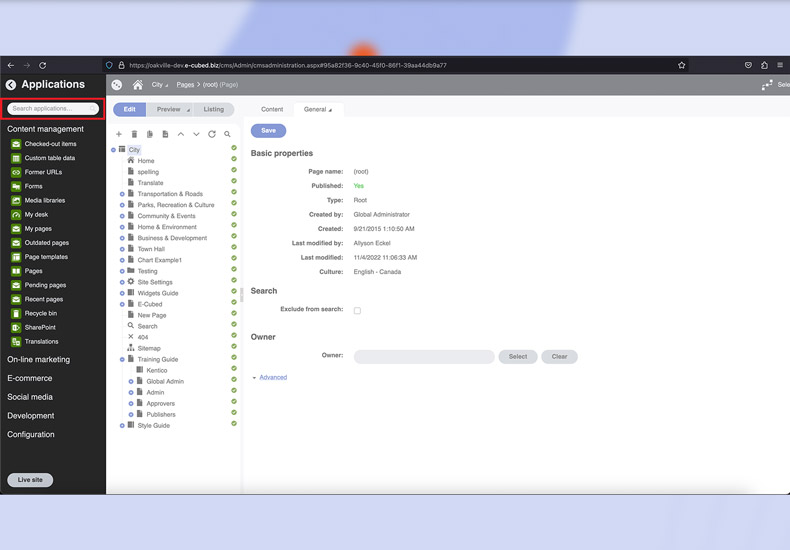Open the Recycle bin application

40,313
